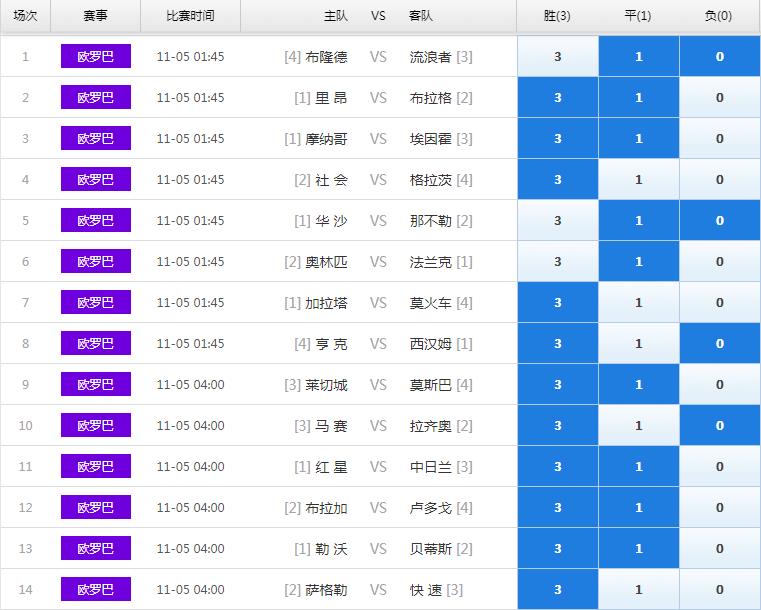Viewport: 761px width, 610px height.
Task: Deselect draw (1) for match 9 莱切城
Action: point(639,384)
